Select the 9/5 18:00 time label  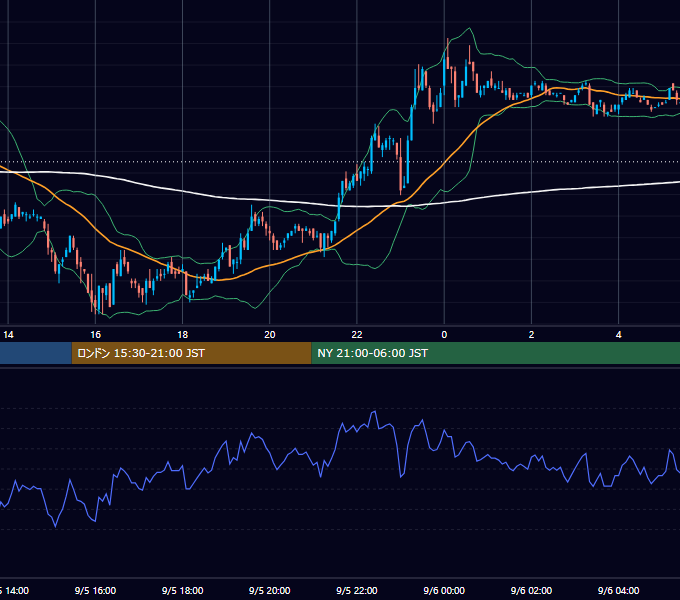coord(182,590)
